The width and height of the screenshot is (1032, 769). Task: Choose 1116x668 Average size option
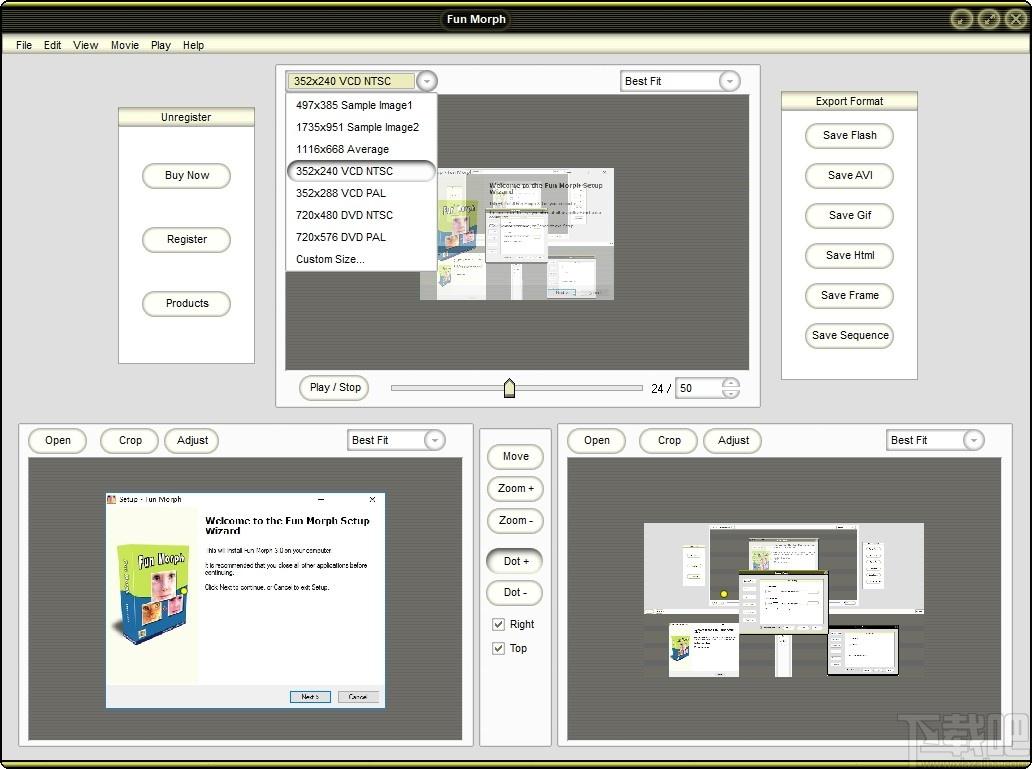pos(361,149)
